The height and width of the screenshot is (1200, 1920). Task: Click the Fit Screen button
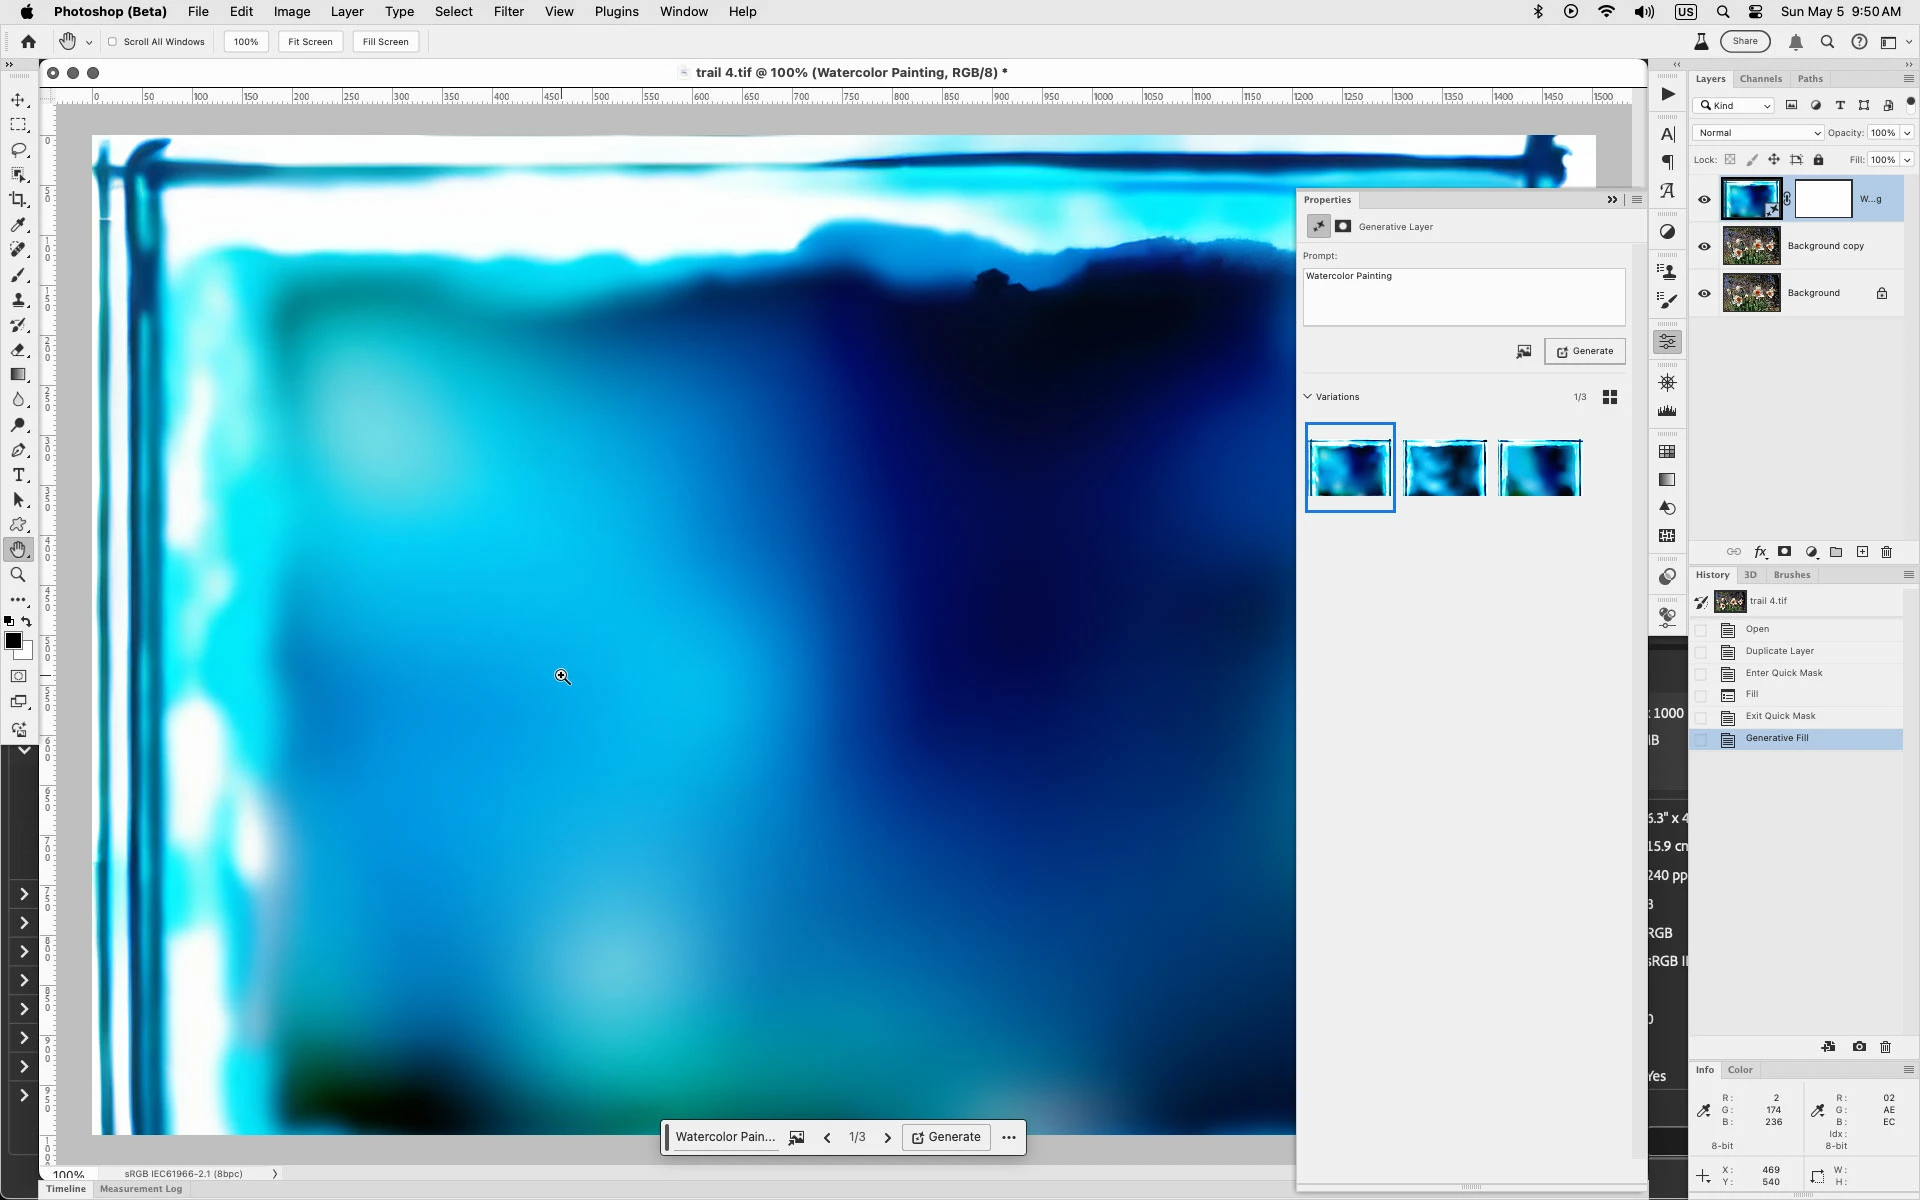pos(310,42)
